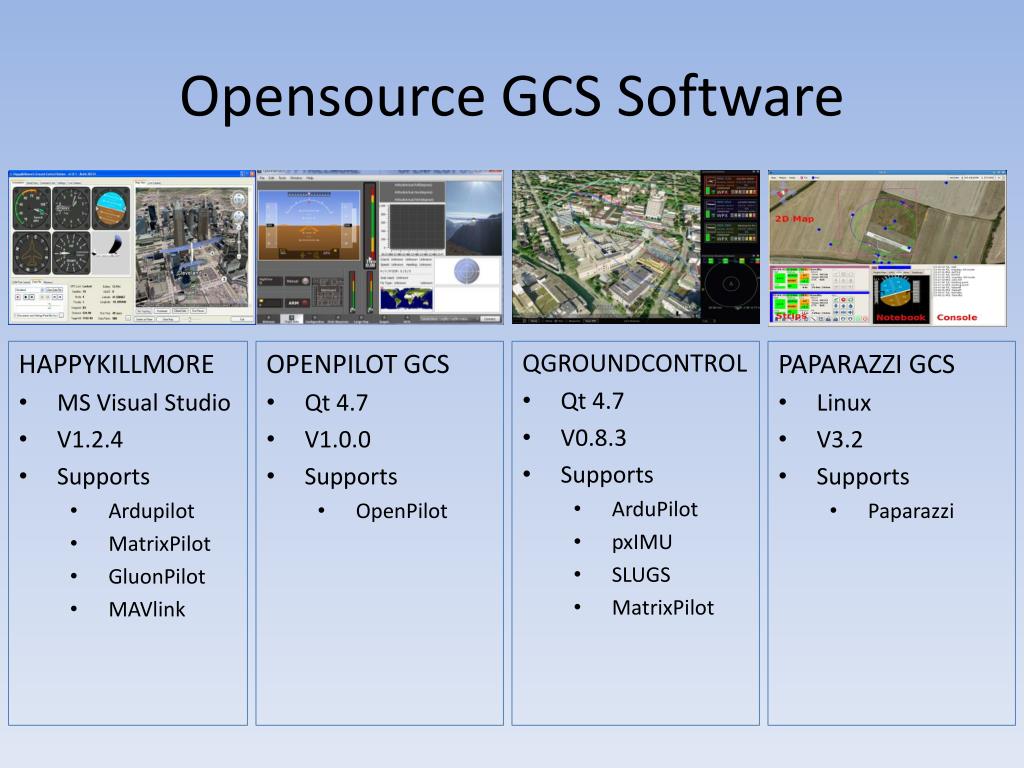Image resolution: width=1024 pixels, height=768 pixels.
Task: Select the Paparazzi GCS screenshot thumbnail
Action: pyautogui.click(x=888, y=248)
